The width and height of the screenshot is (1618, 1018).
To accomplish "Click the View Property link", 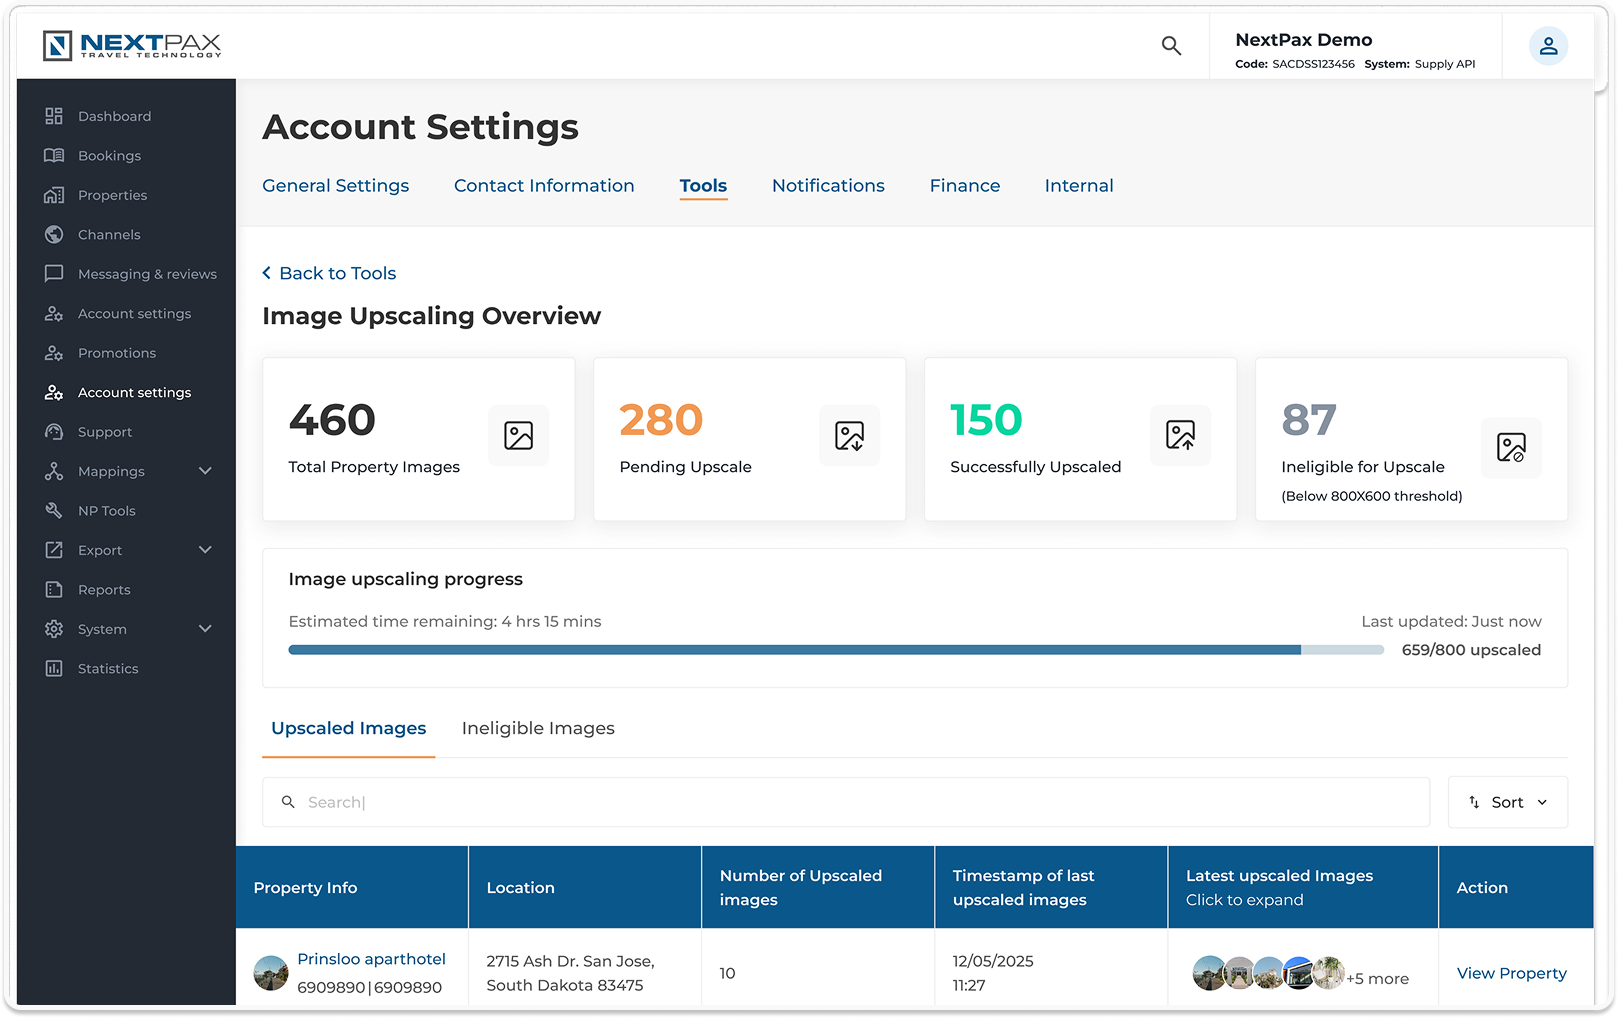I will click(x=1511, y=974).
